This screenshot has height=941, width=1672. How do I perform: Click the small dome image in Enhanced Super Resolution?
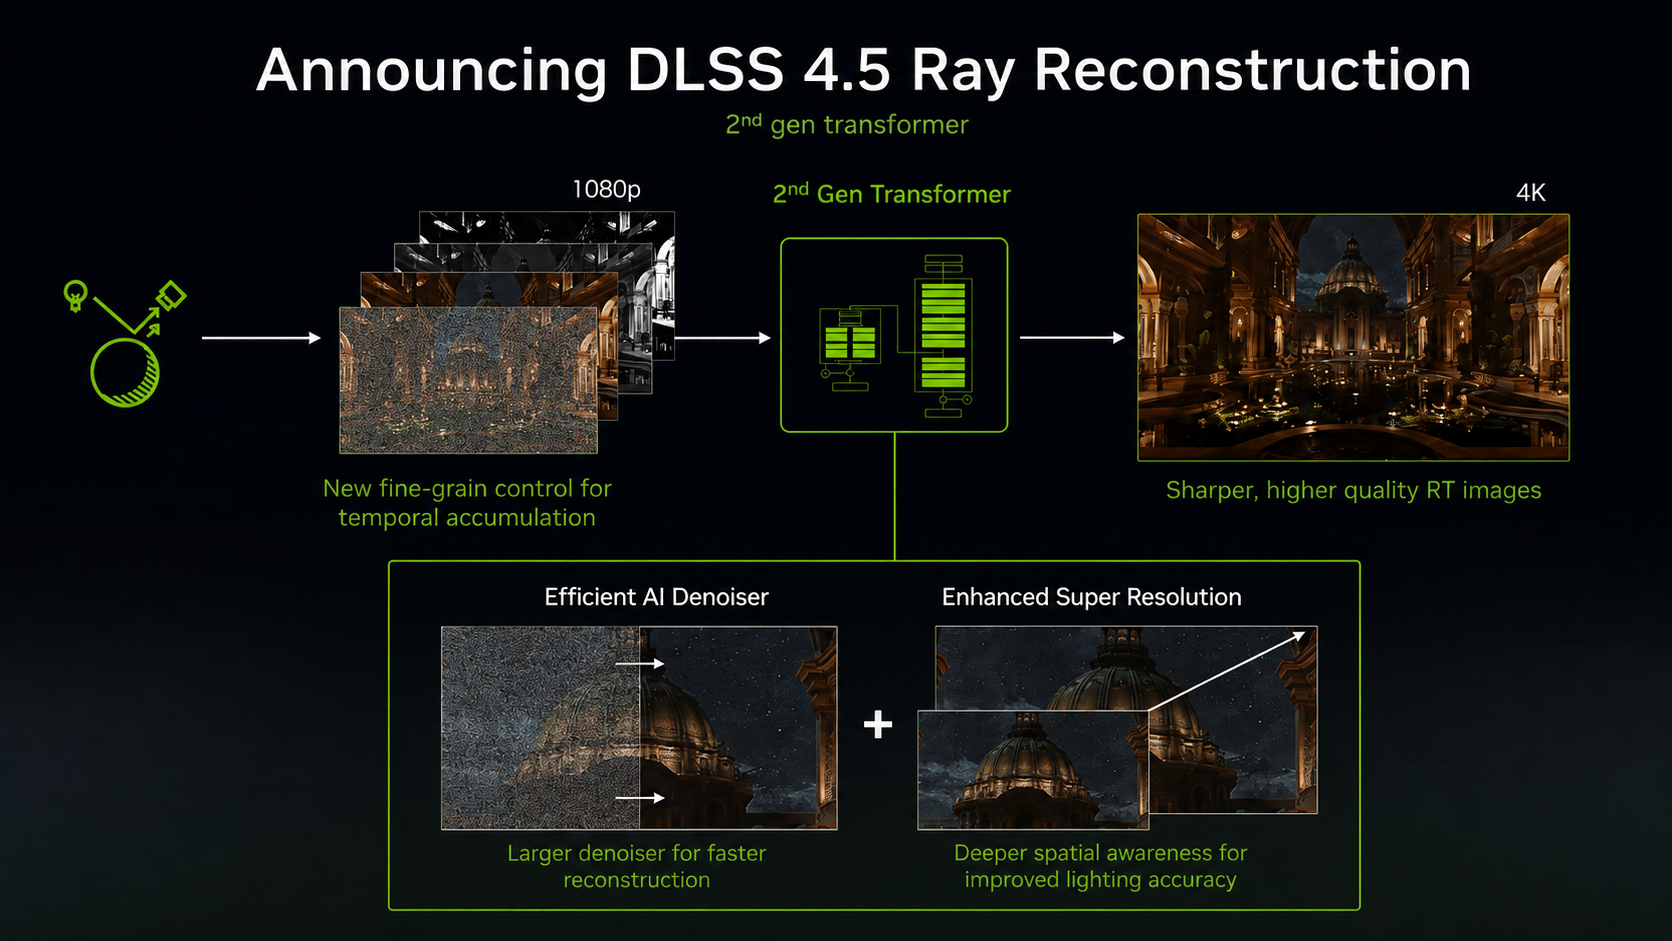(1033, 770)
